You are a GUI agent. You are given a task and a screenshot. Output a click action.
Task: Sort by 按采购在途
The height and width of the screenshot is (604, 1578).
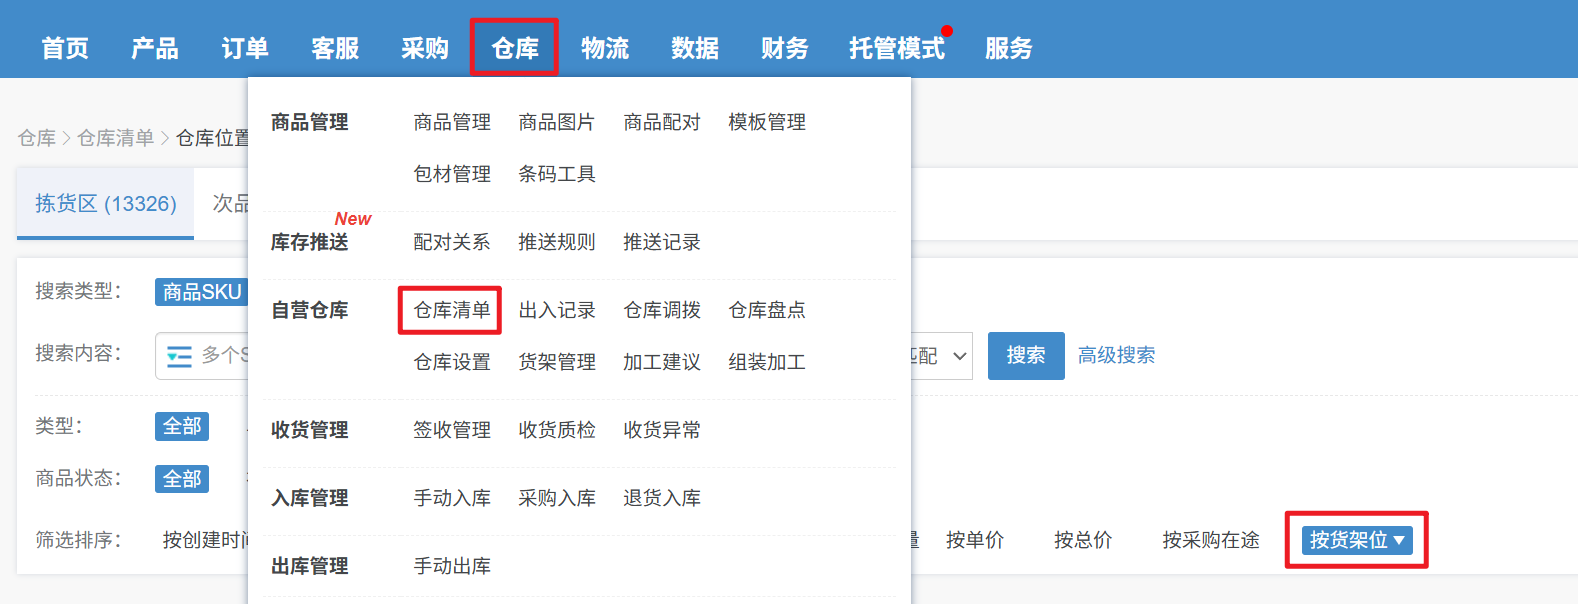(1210, 540)
